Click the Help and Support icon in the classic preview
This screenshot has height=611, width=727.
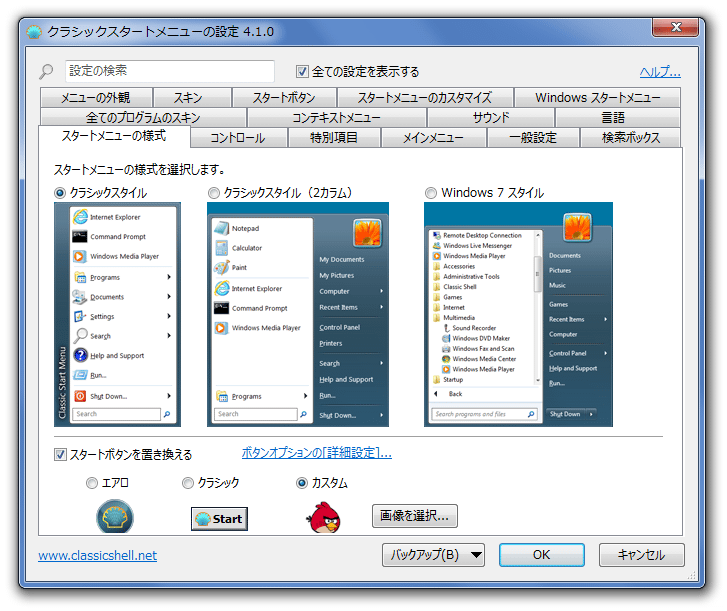[80, 355]
